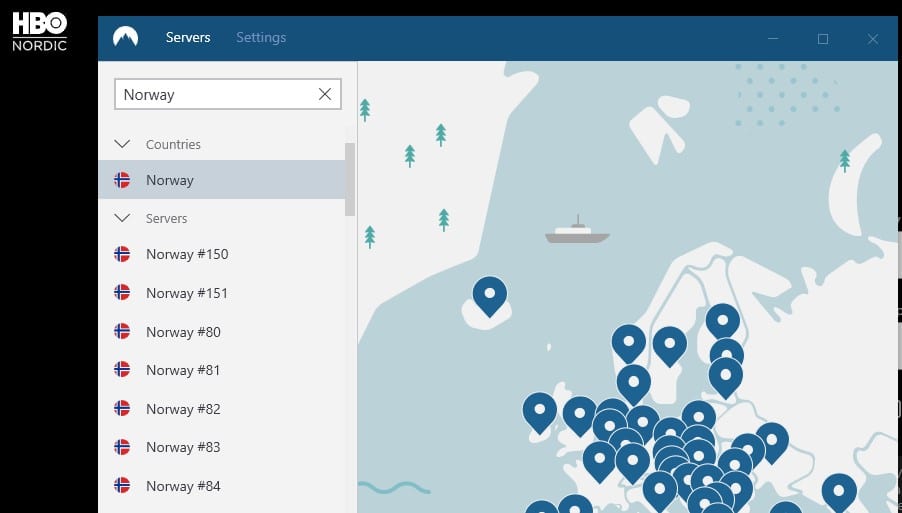This screenshot has width=902, height=513.
Task: Collapse the Countries section
Action: pos(122,144)
